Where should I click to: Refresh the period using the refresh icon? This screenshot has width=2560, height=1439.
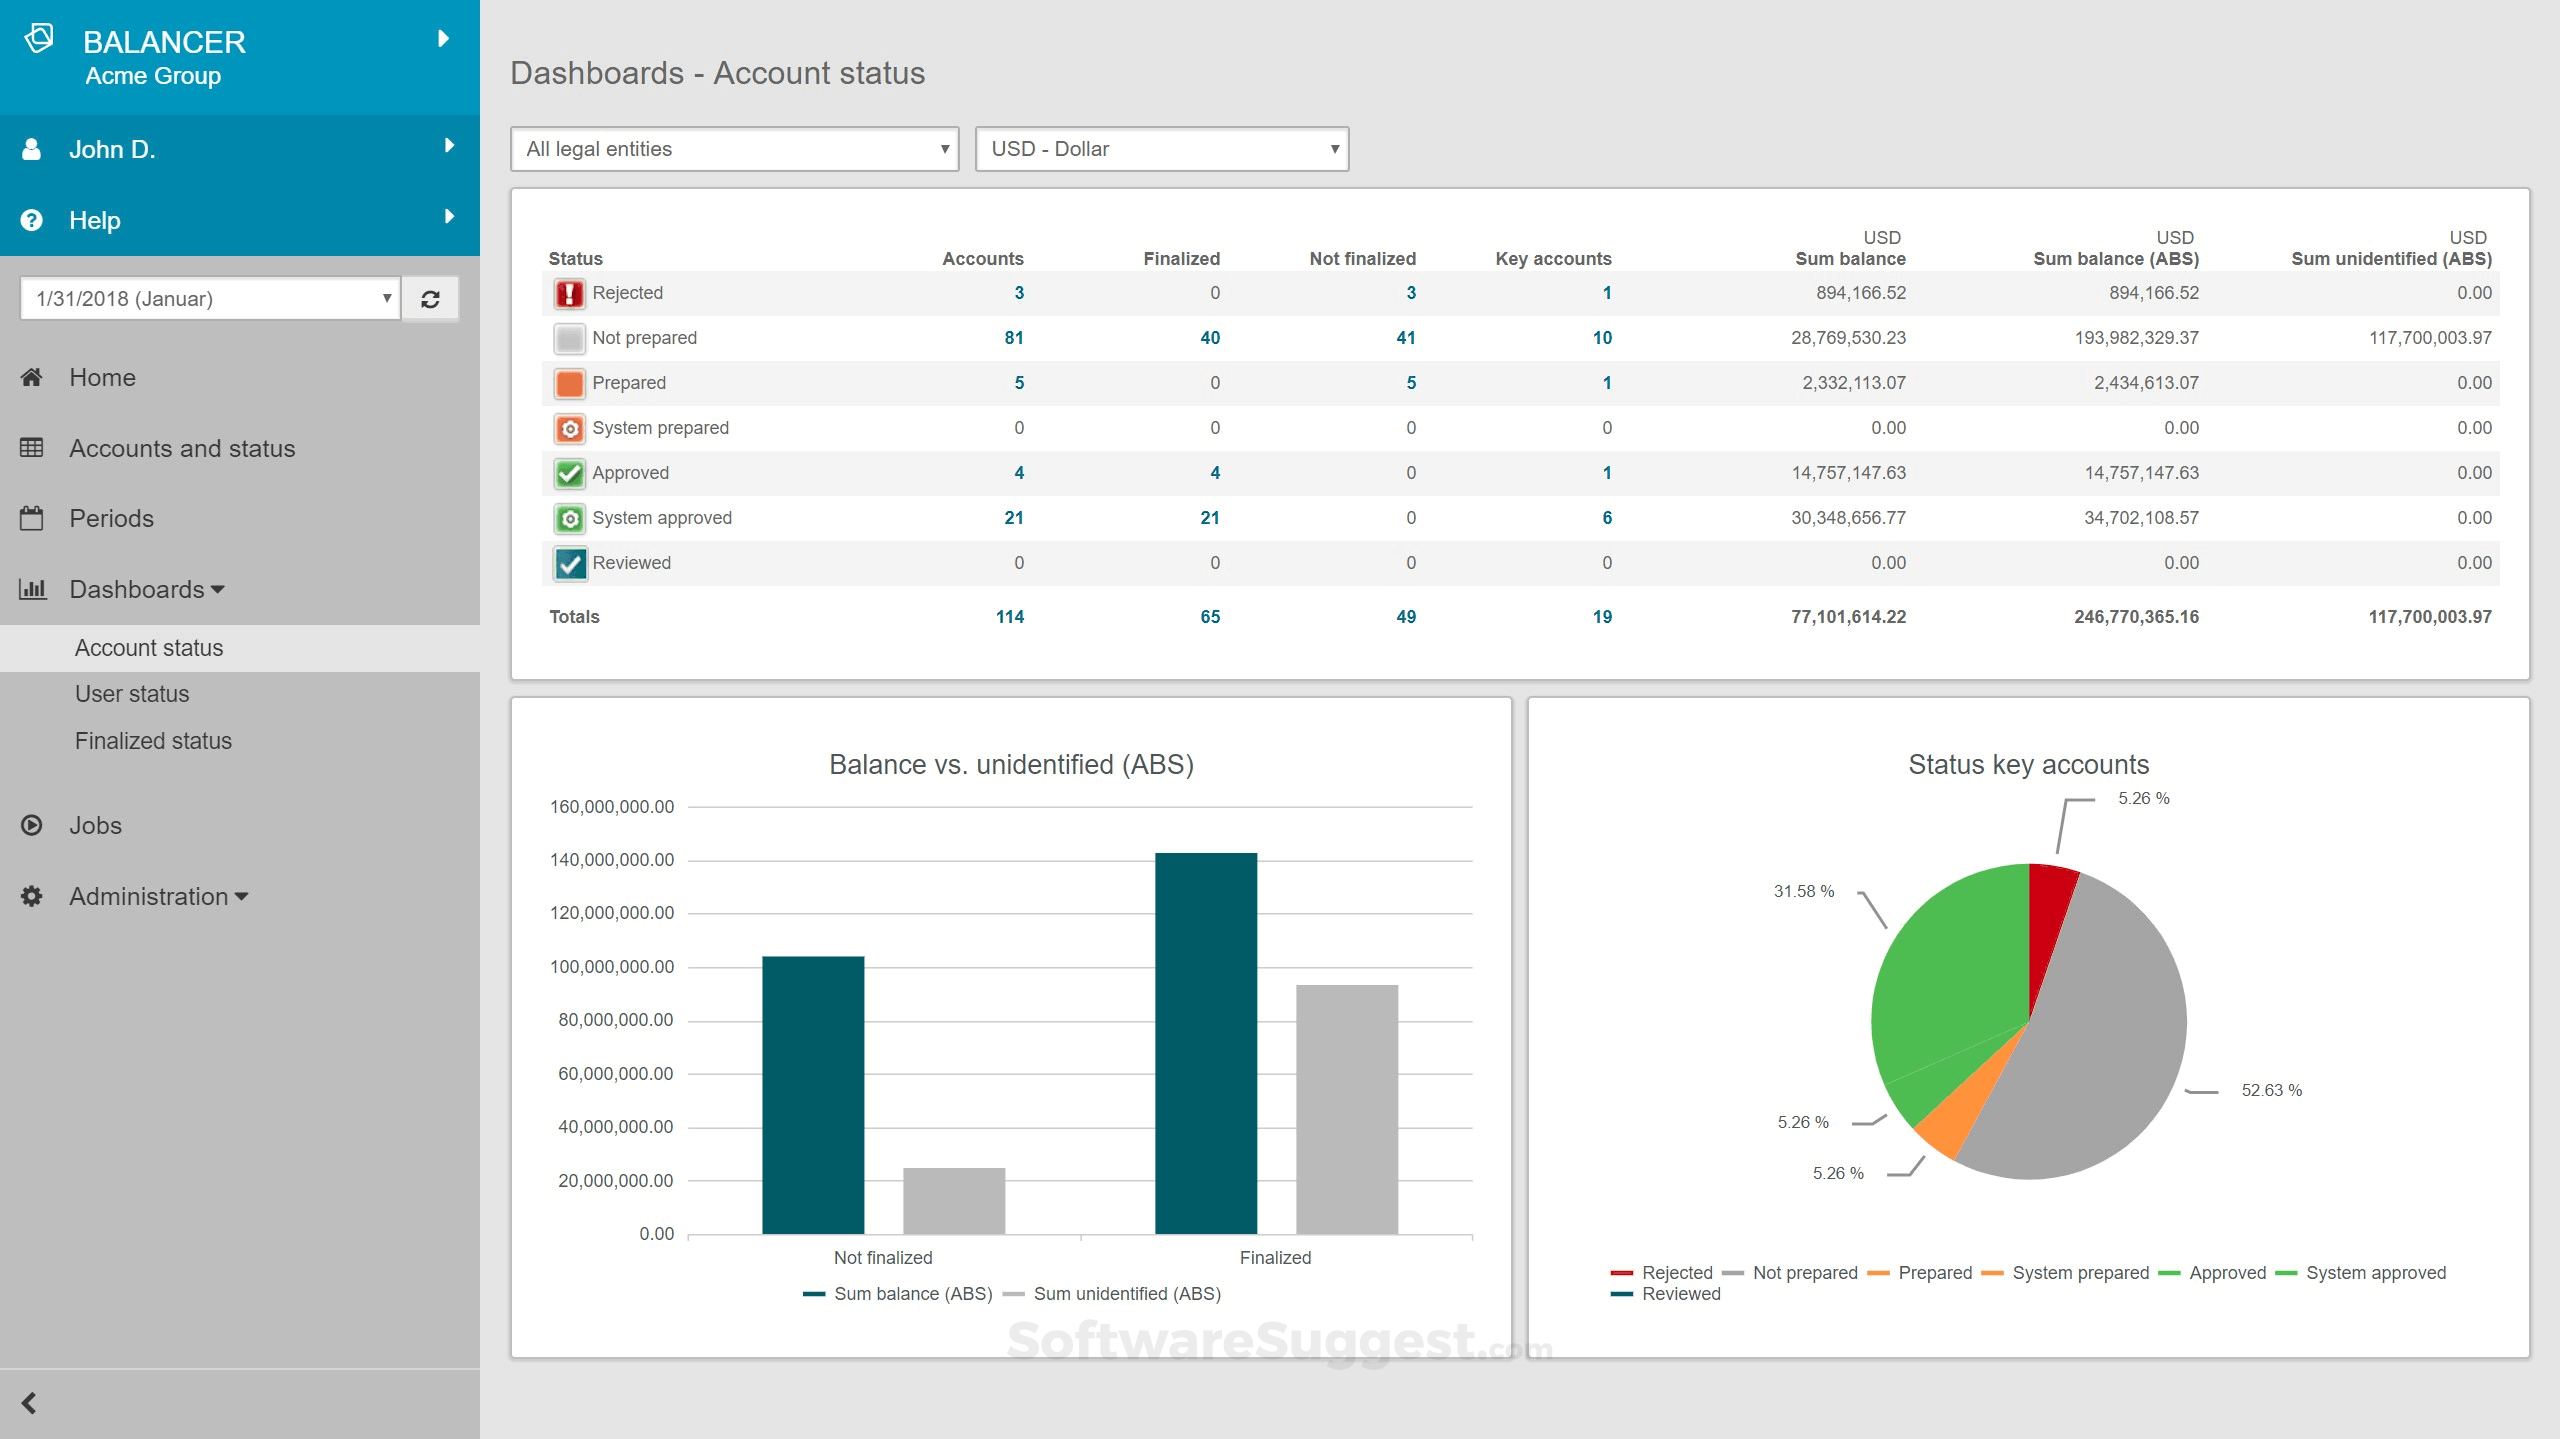click(430, 298)
